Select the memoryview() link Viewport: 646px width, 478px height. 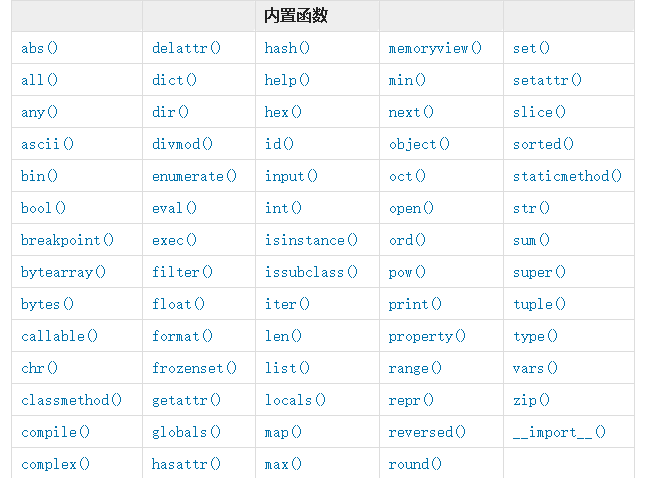click(x=435, y=48)
